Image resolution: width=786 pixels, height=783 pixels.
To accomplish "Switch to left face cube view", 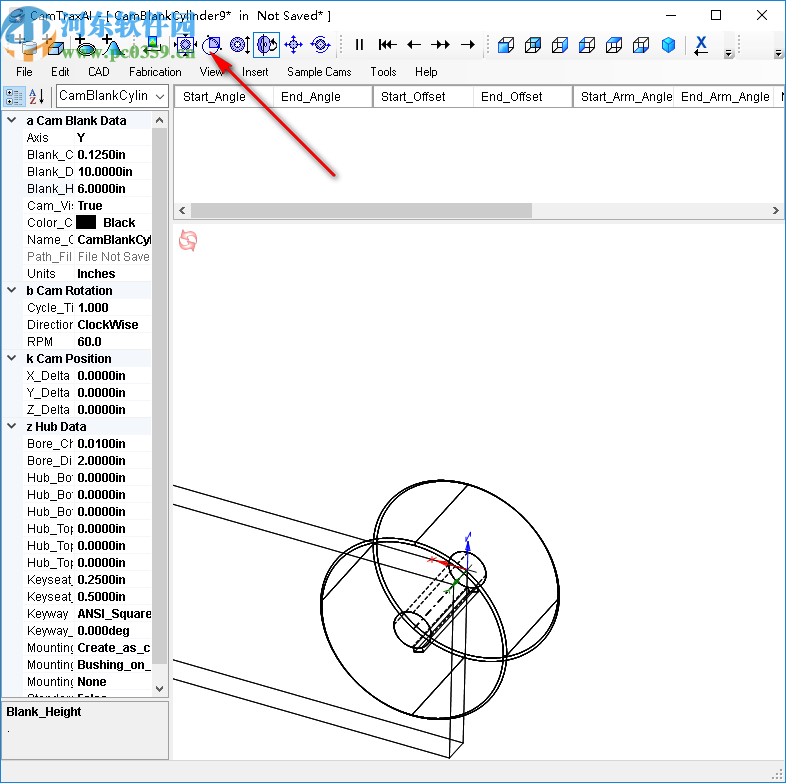I will [587, 45].
